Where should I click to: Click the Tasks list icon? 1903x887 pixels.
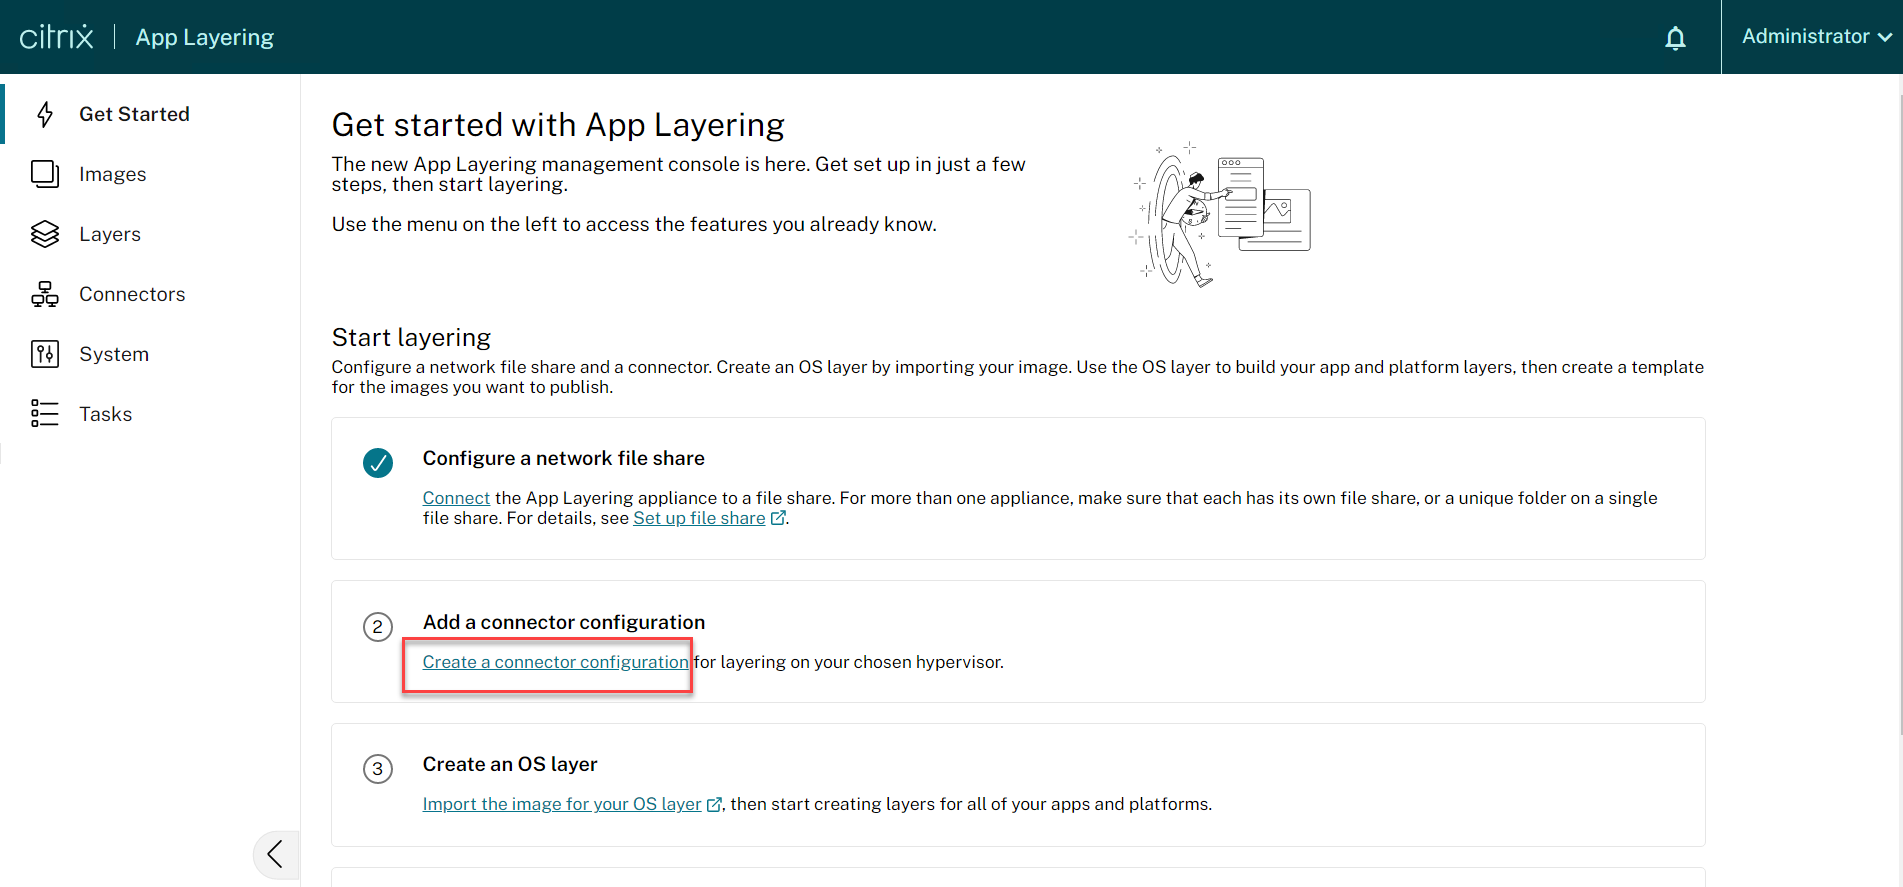45,414
